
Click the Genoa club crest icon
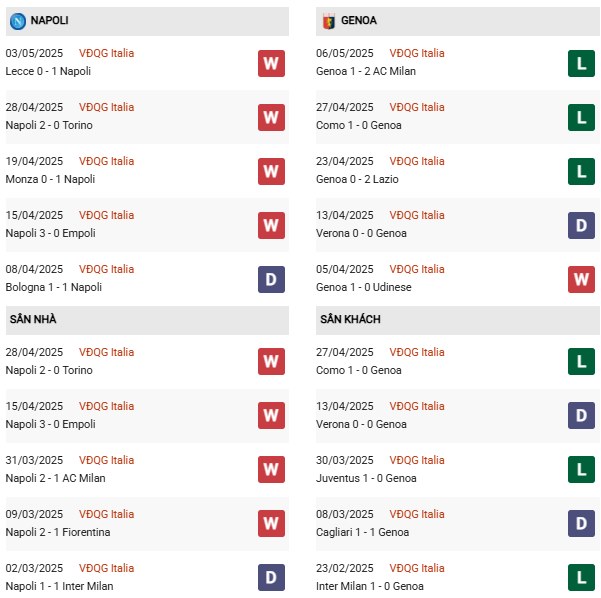329,21
